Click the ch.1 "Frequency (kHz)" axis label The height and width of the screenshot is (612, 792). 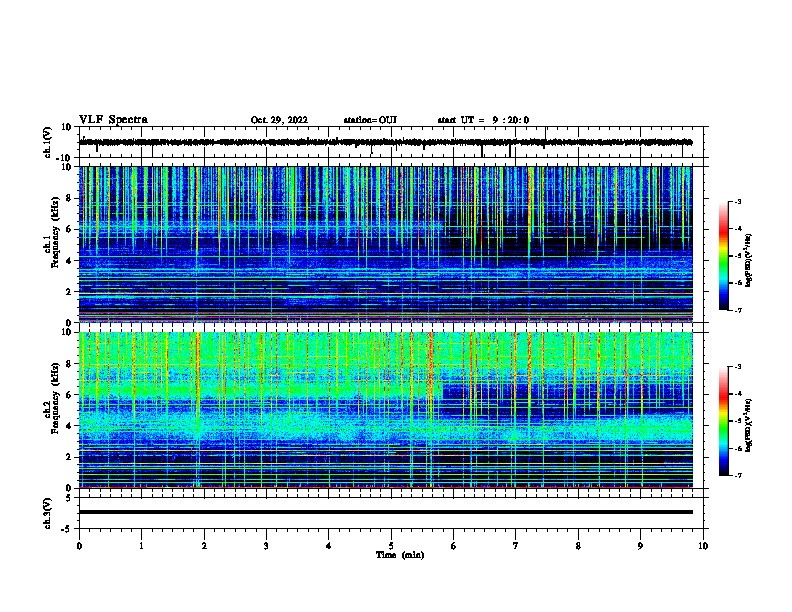(x=55, y=232)
